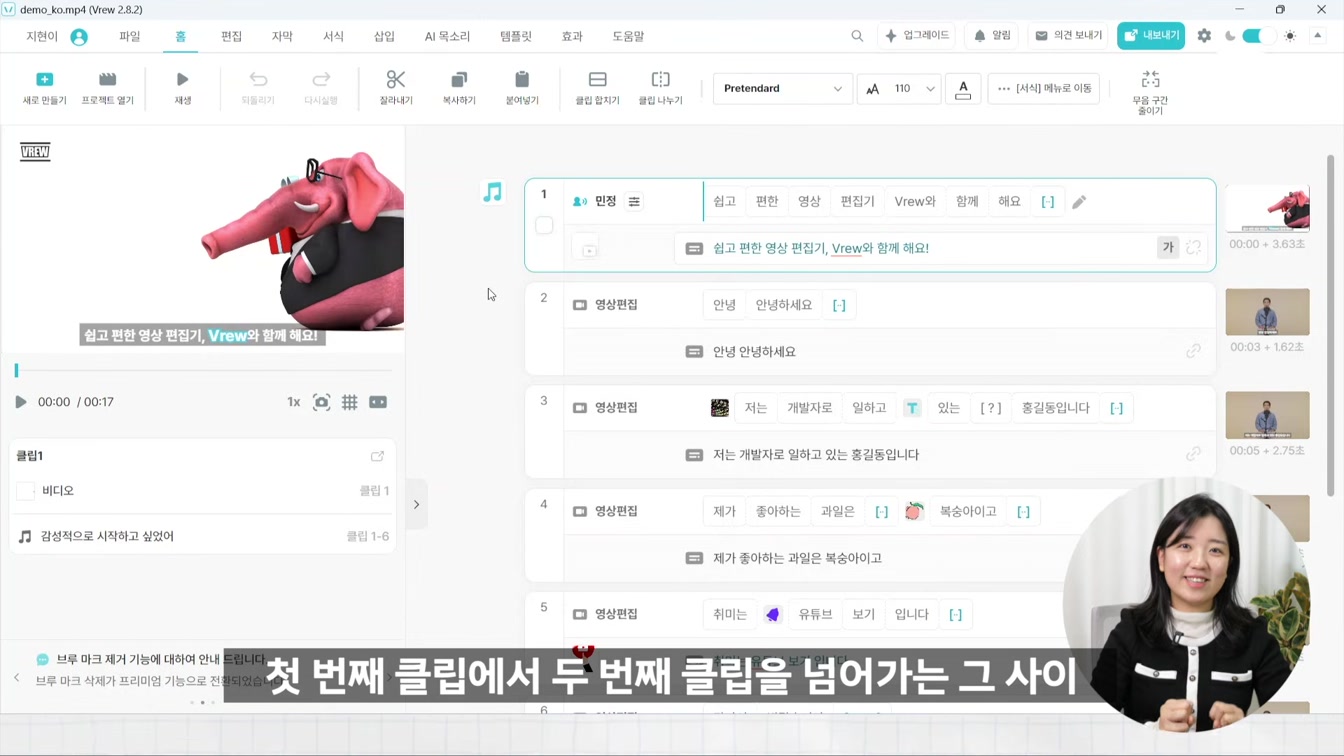Click the pop-out icon in 클립1 panel
The image size is (1344, 756).
[377, 456]
